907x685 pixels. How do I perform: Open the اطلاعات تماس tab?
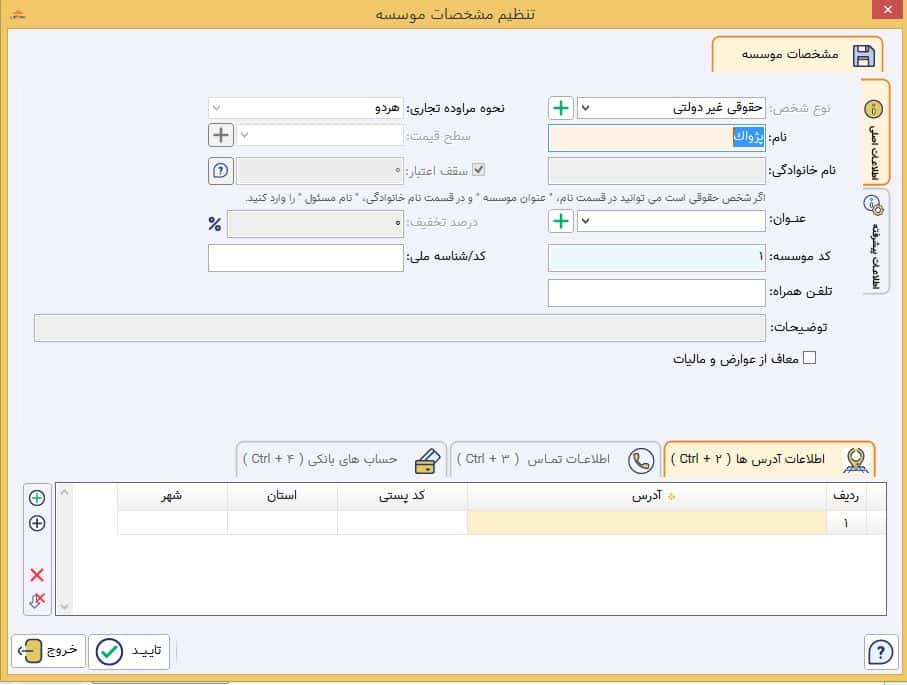point(555,460)
